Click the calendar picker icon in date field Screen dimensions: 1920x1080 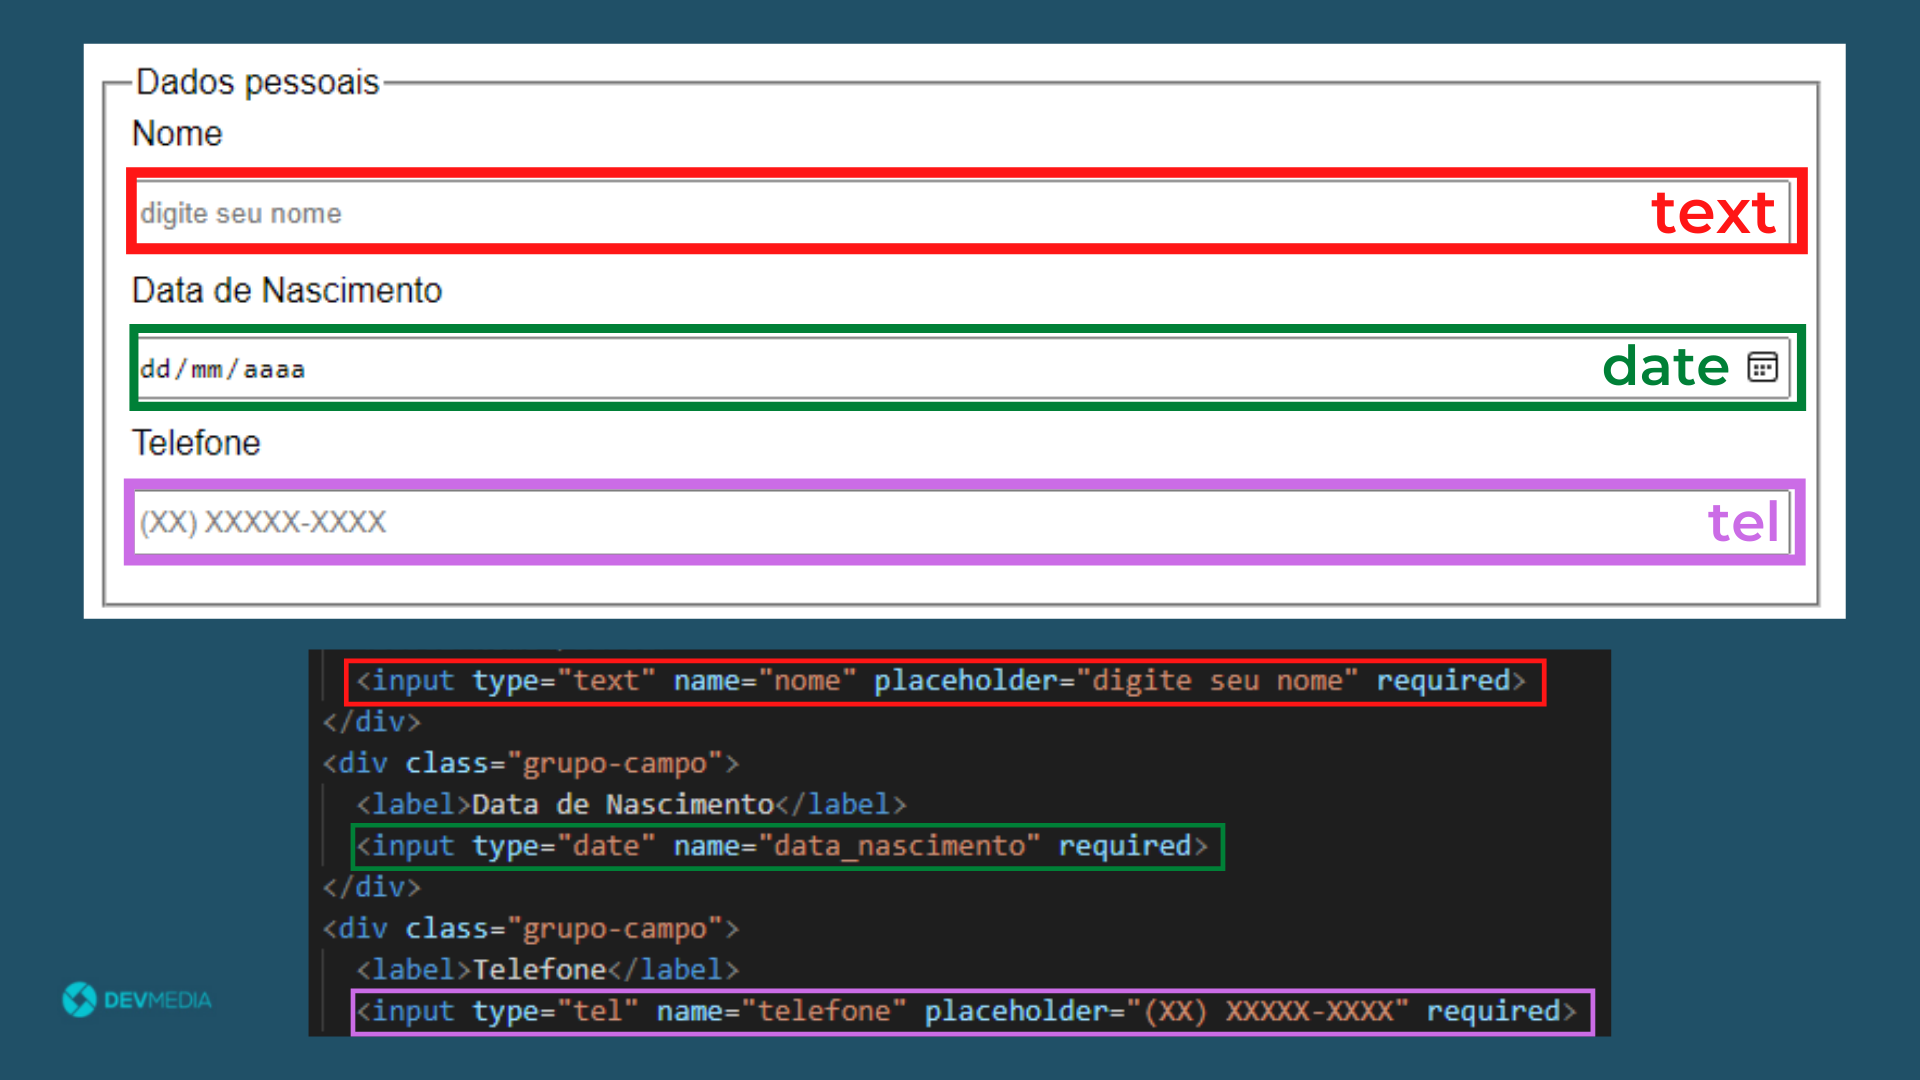pos(1762,367)
